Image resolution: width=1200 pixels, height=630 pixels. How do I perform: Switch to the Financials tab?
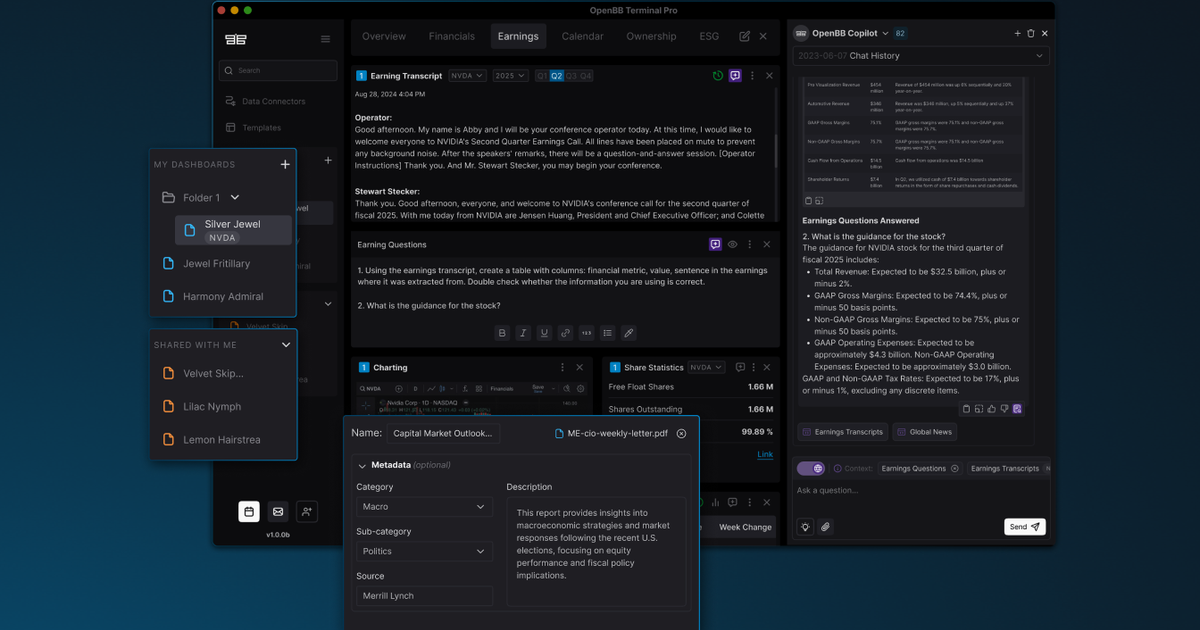[x=452, y=36]
